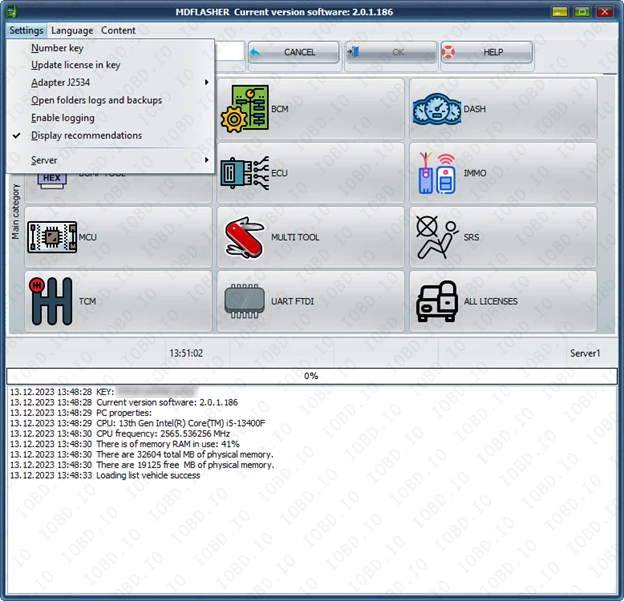
Task: Click the TCM label text
Action: point(87,301)
